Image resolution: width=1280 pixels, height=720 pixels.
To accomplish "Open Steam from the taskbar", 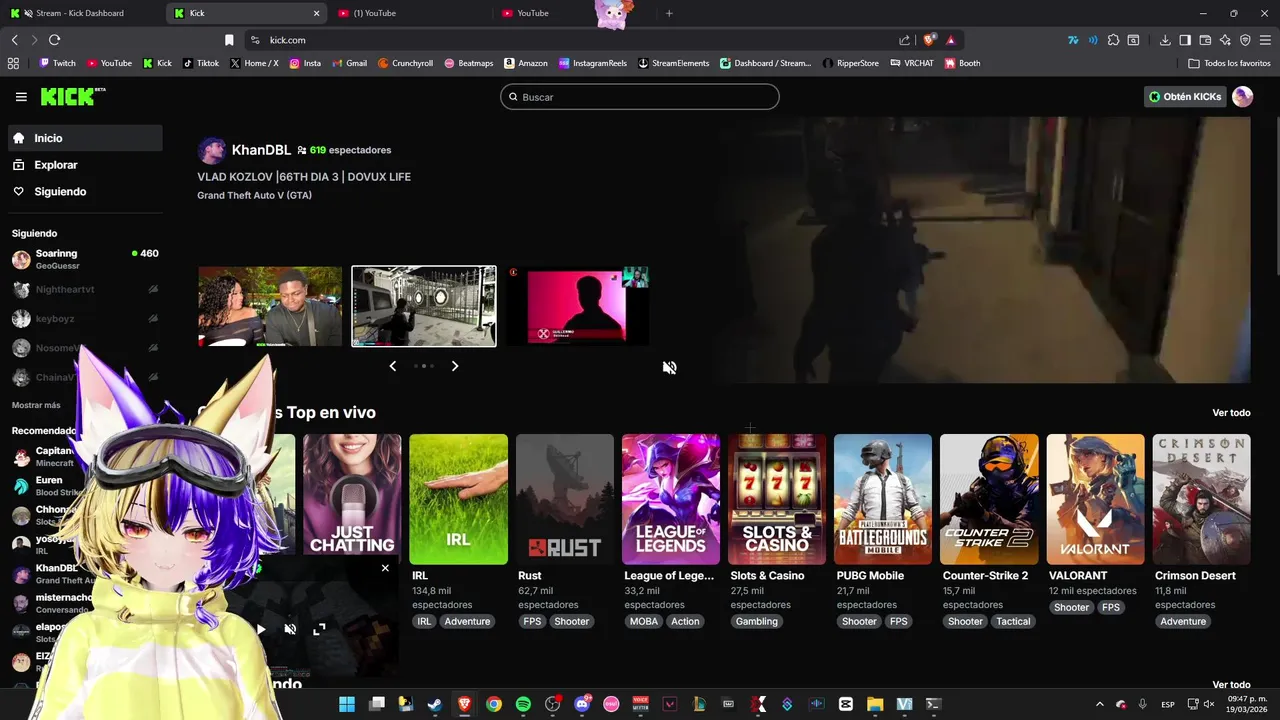I will point(435,704).
